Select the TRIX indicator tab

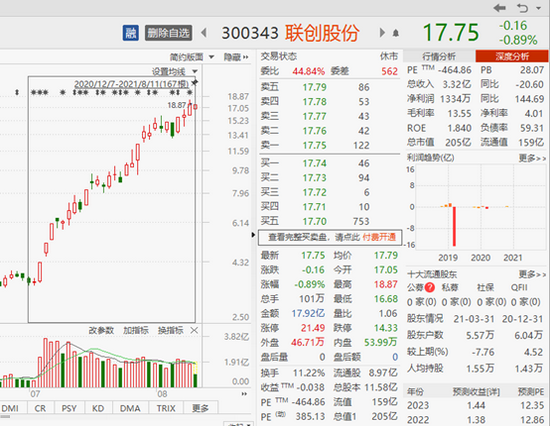(x=166, y=408)
